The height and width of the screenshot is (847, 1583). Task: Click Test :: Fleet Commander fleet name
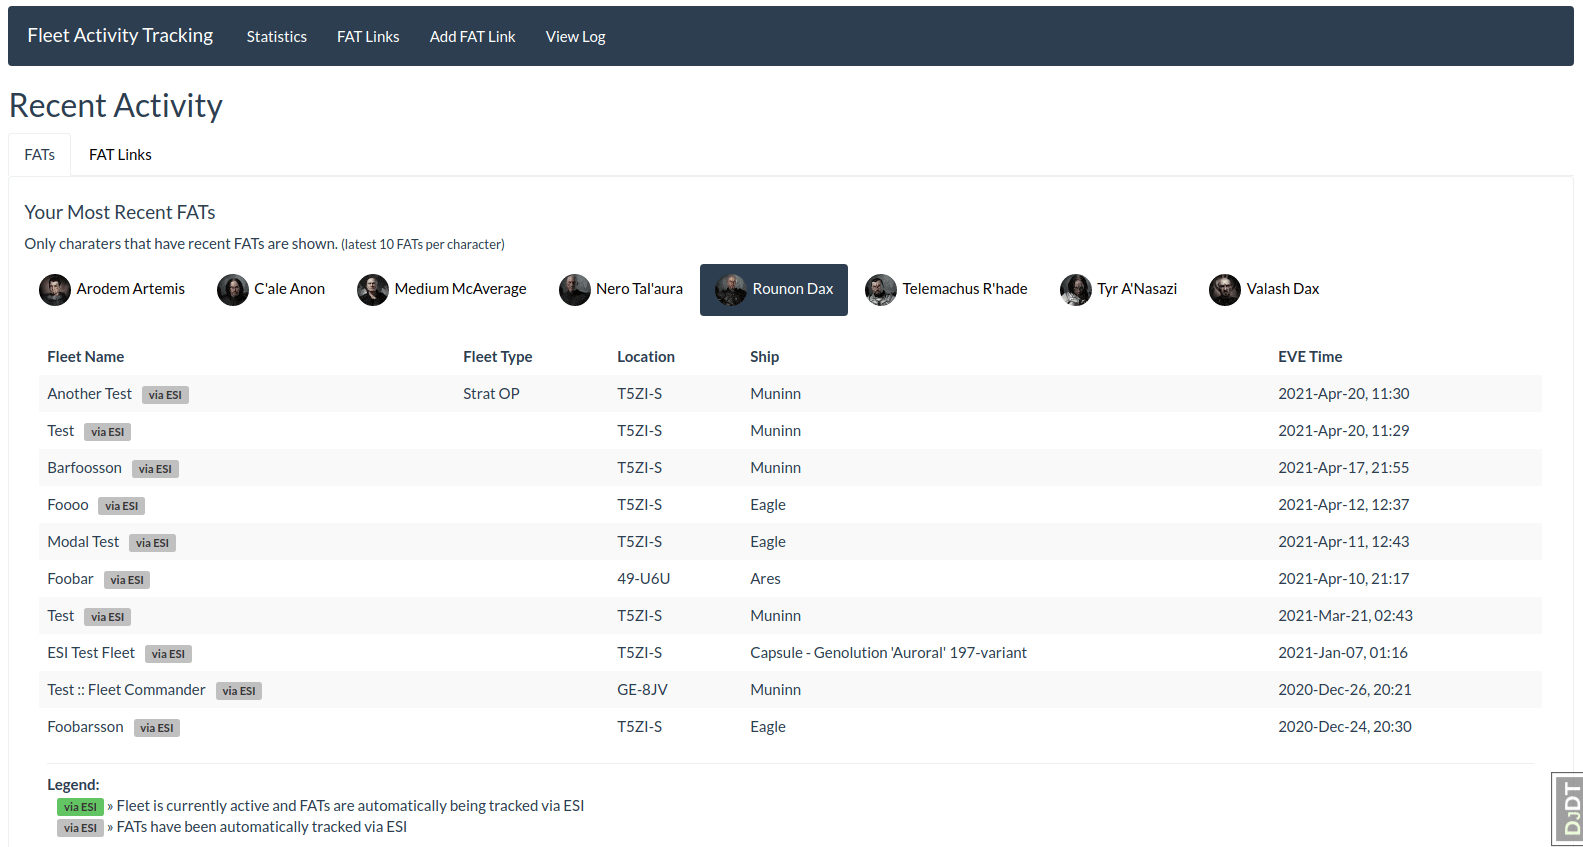[127, 690]
